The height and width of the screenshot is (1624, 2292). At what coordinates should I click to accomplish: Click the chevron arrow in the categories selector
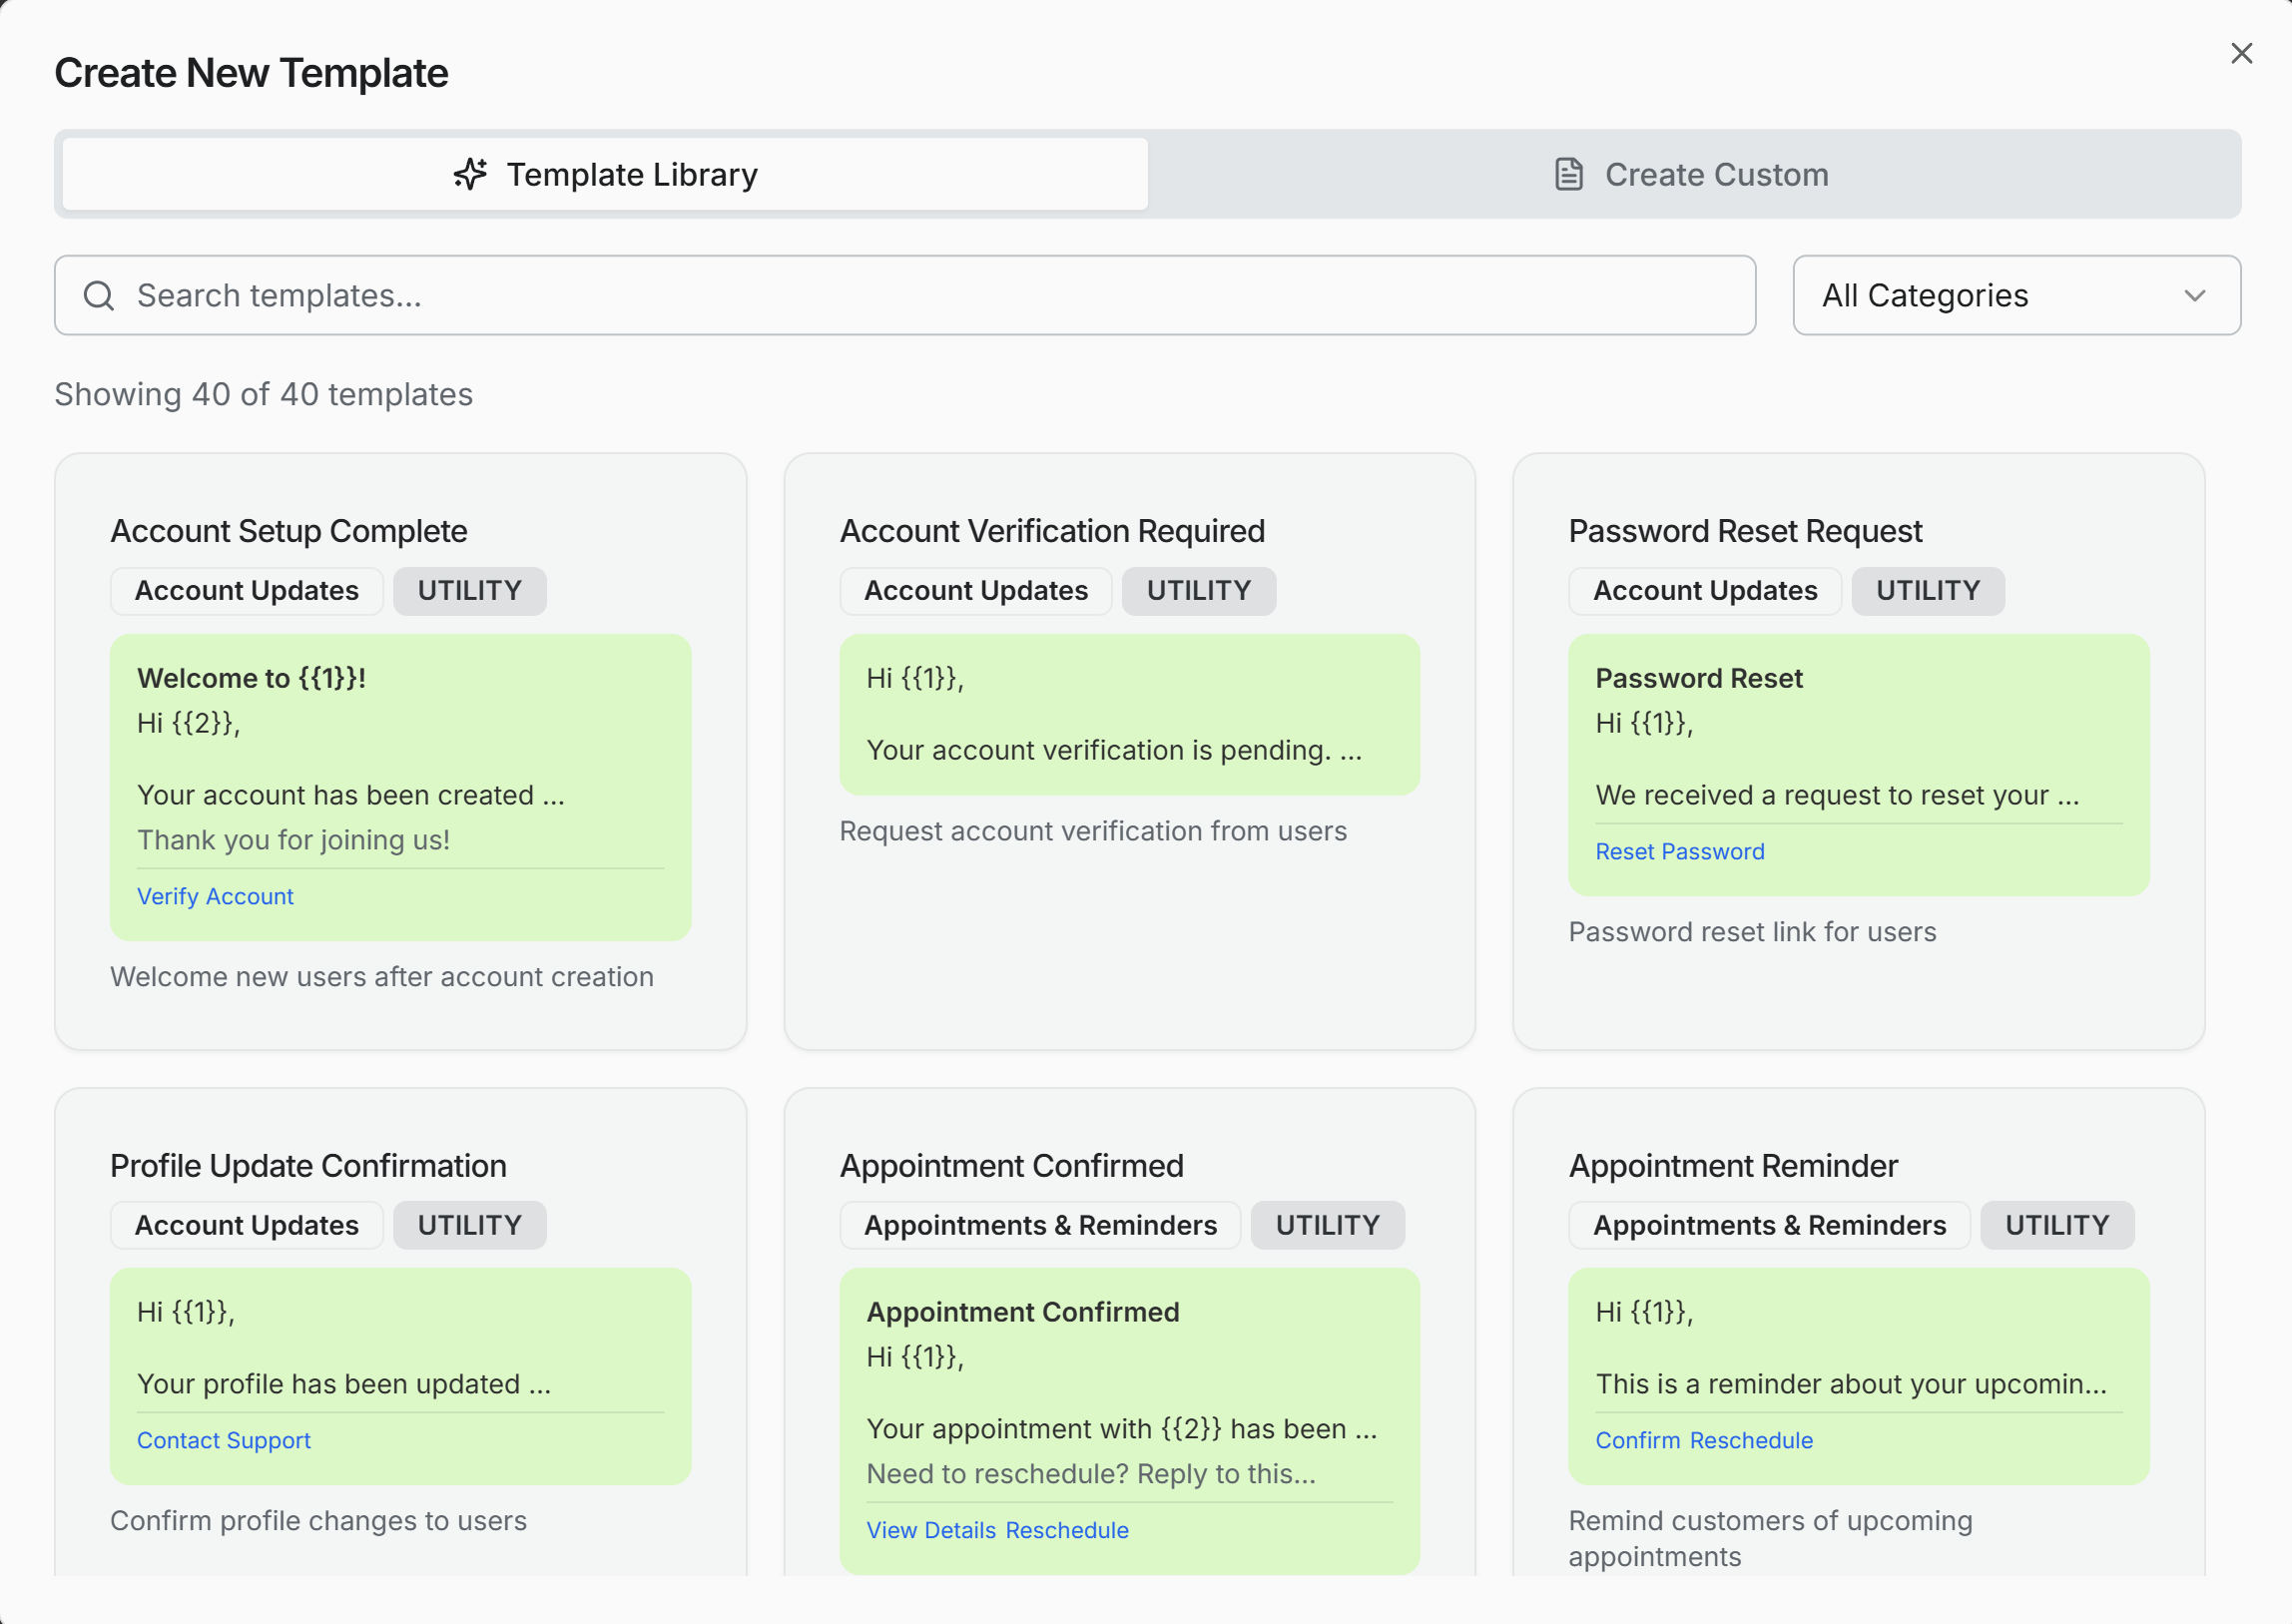[2194, 296]
